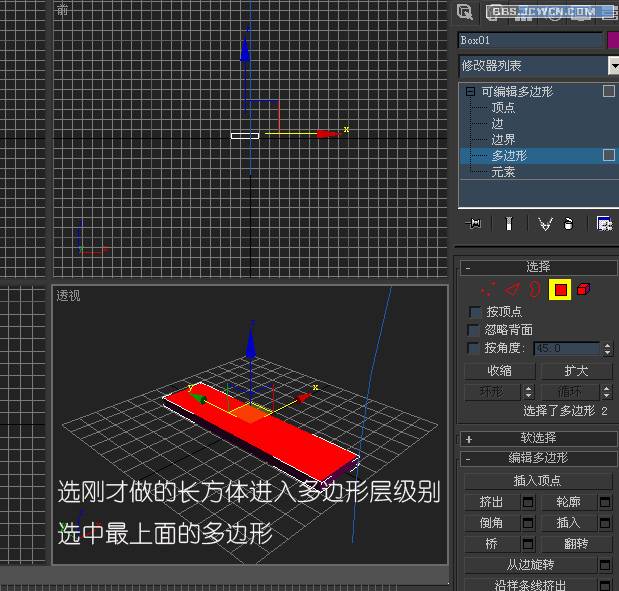Click the Pin Stack icon
The image size is (619, 591).
[x=473, y=224]
